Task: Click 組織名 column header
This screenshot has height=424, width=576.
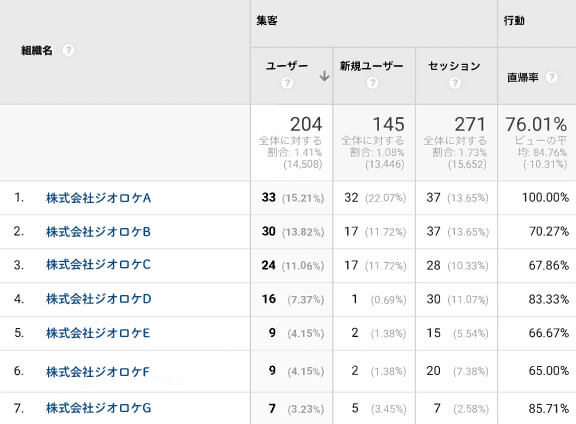Action: [x=37, y=50]
